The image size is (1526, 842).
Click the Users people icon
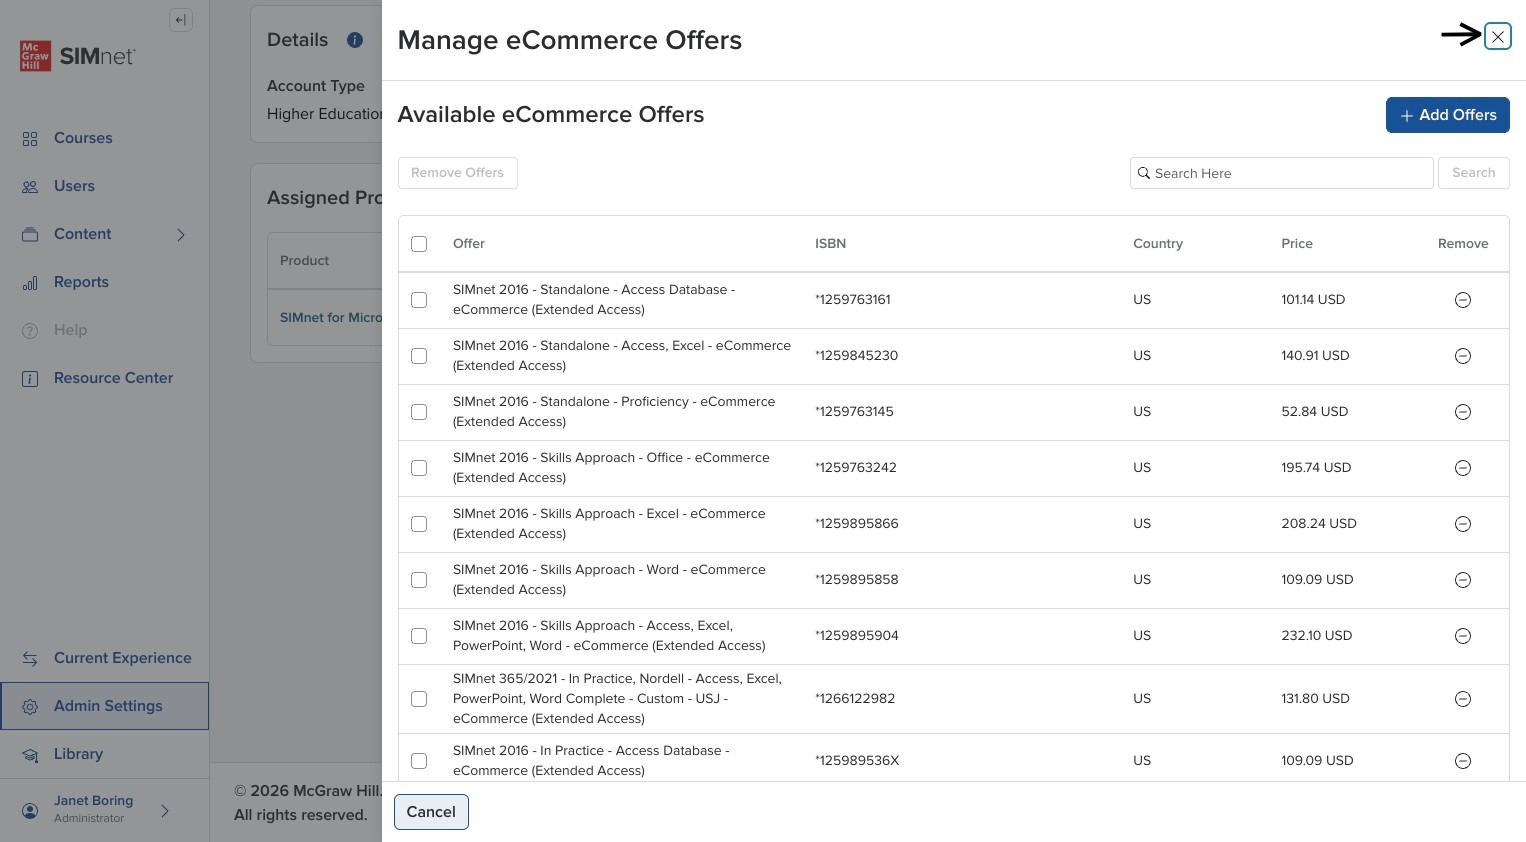click(x=30, y=187)
